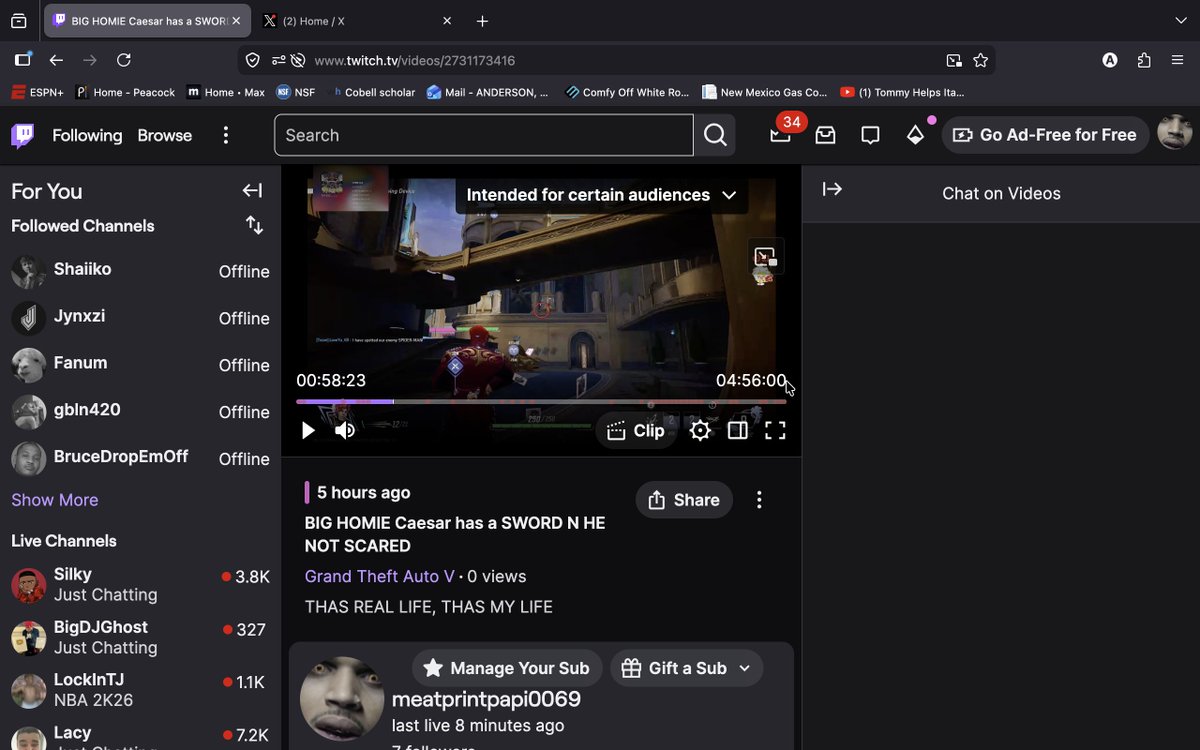Focus the Twitch Search field
1200x750 pixels.
pyautogui.click(x=484, y=135)
